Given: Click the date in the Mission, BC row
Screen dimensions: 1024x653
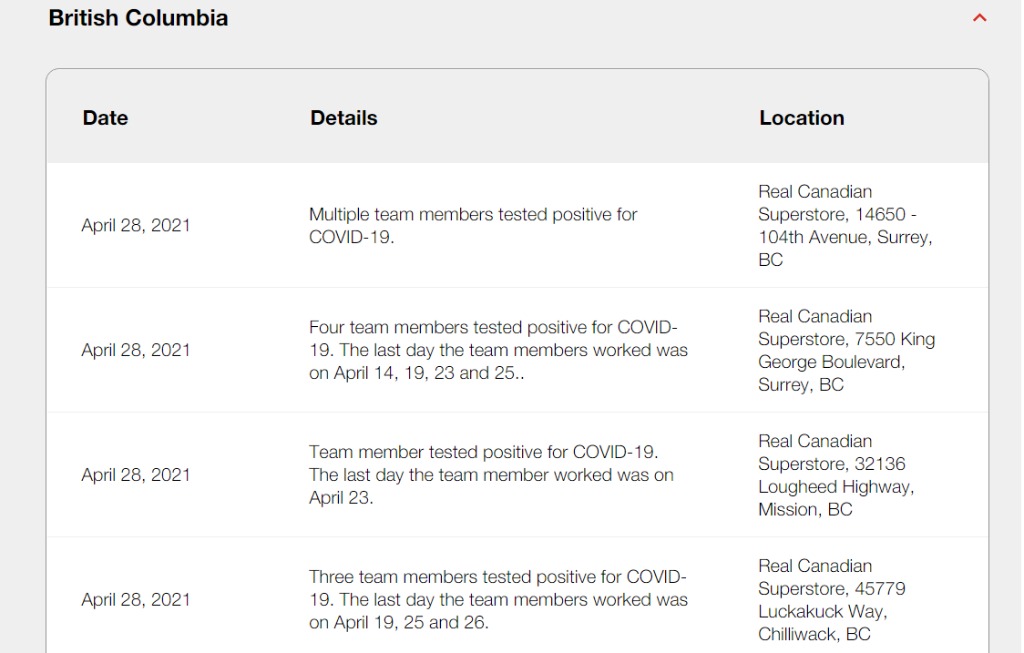Looking at the screenshot, I should [x=136, y=475].
